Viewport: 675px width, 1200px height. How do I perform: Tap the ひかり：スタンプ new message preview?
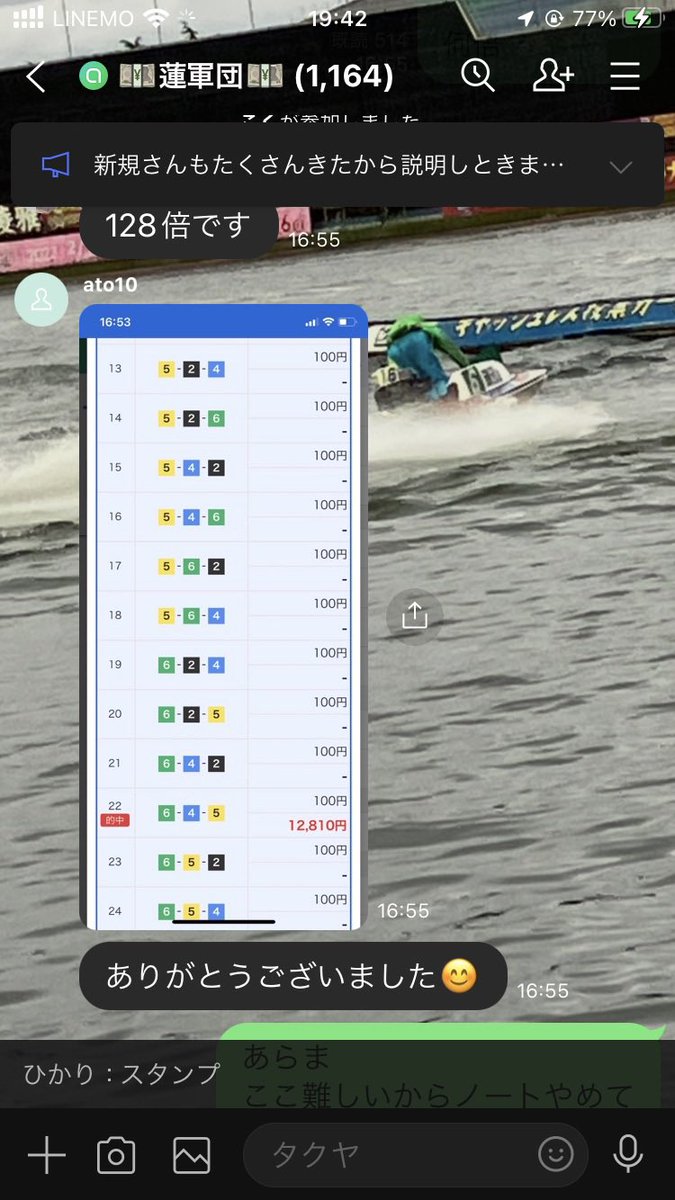click(121, 1074)
